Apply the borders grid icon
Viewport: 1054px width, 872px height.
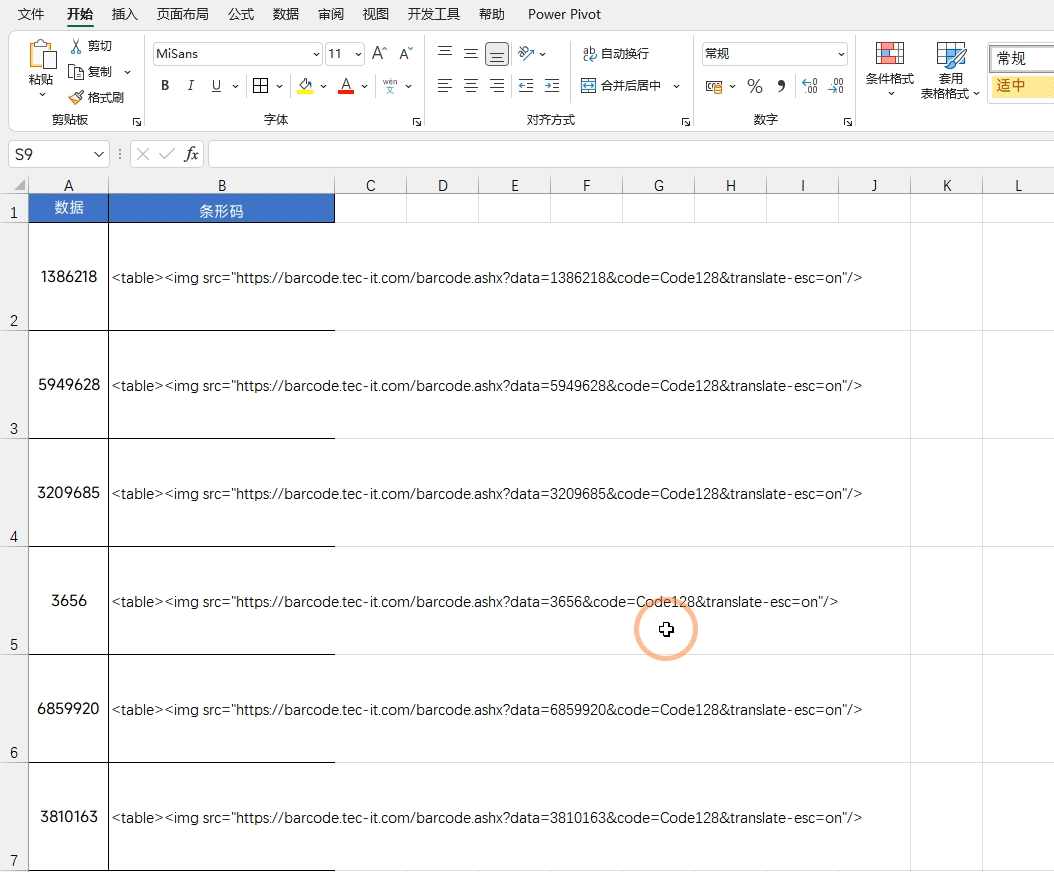click(260, 85)
